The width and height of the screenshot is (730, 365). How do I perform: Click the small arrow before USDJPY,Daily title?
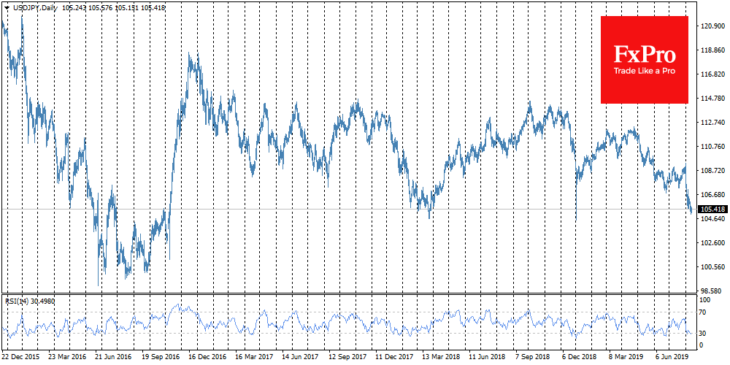point(5,8)
